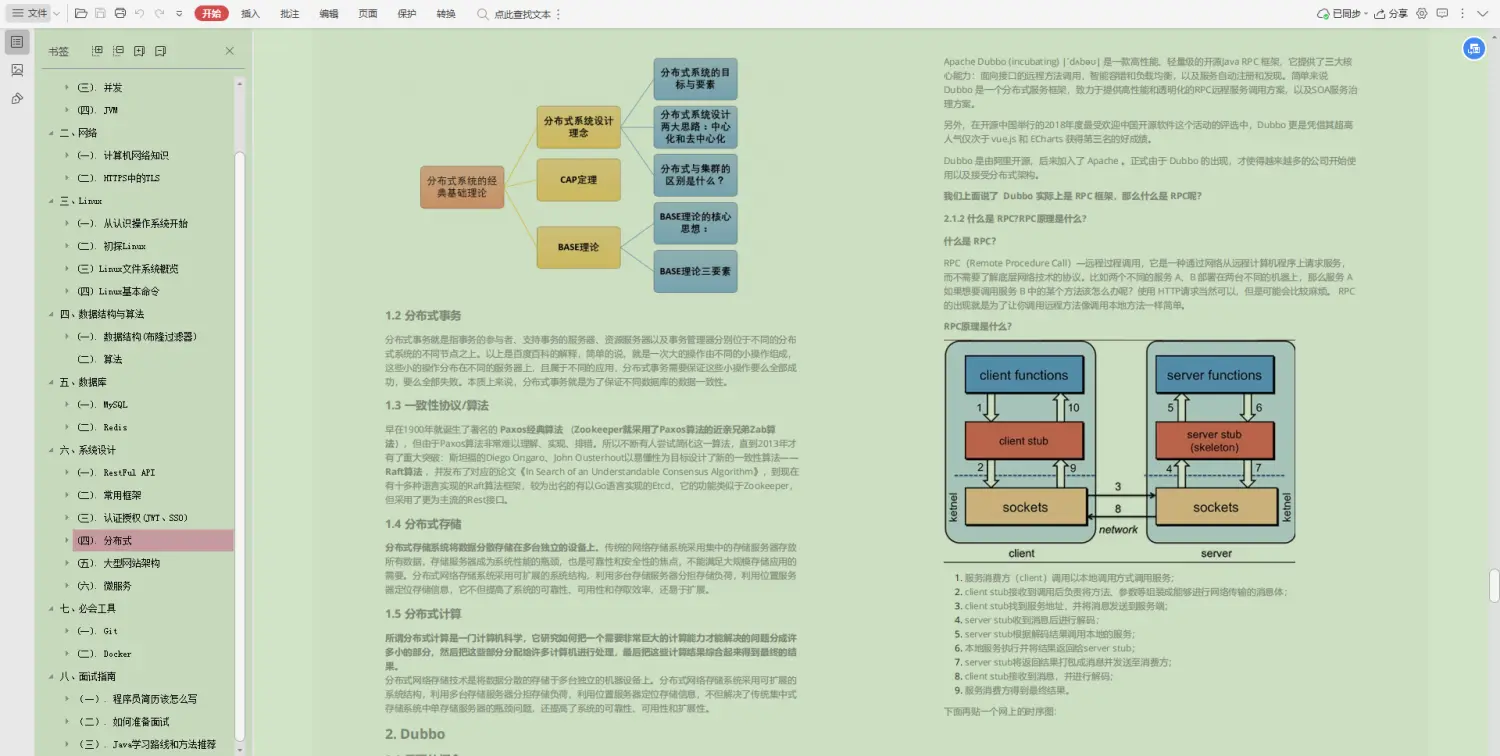1500x756 pixels.
Task: Expand the MySQL bookmark node
Action: (x=69, y=404)
